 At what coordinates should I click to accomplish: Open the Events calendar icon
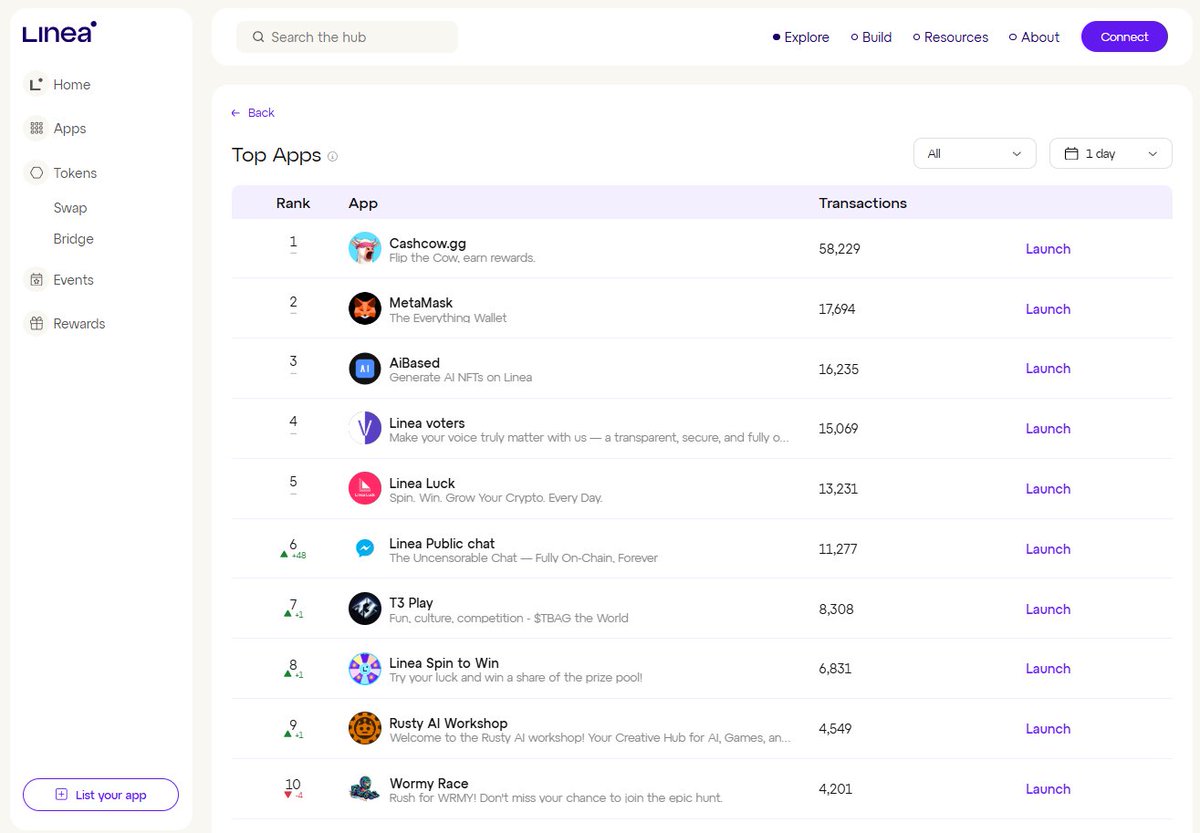point(37,279)
